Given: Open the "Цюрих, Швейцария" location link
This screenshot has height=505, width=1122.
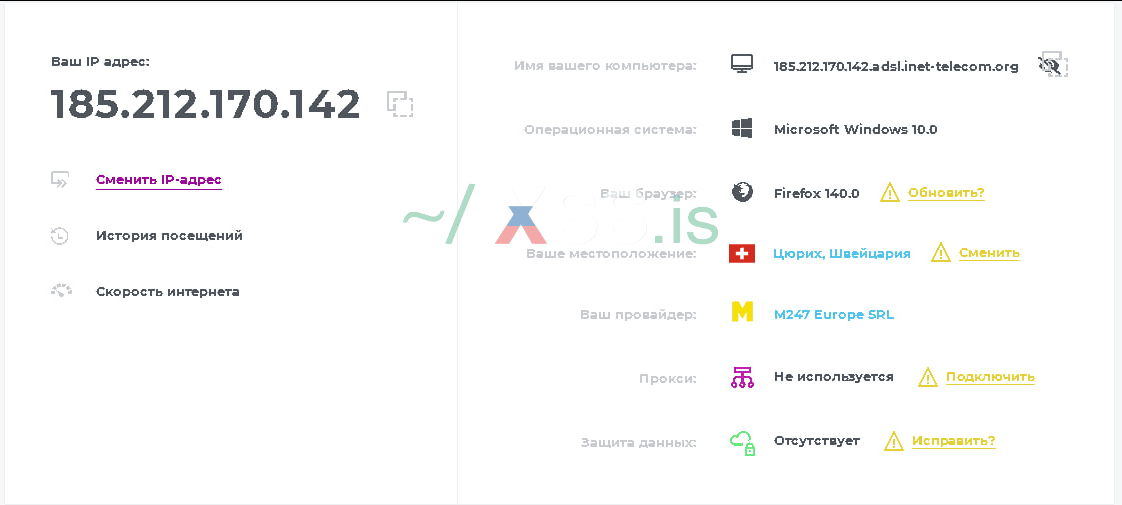Looking at the screenshot, I should 841,254.
